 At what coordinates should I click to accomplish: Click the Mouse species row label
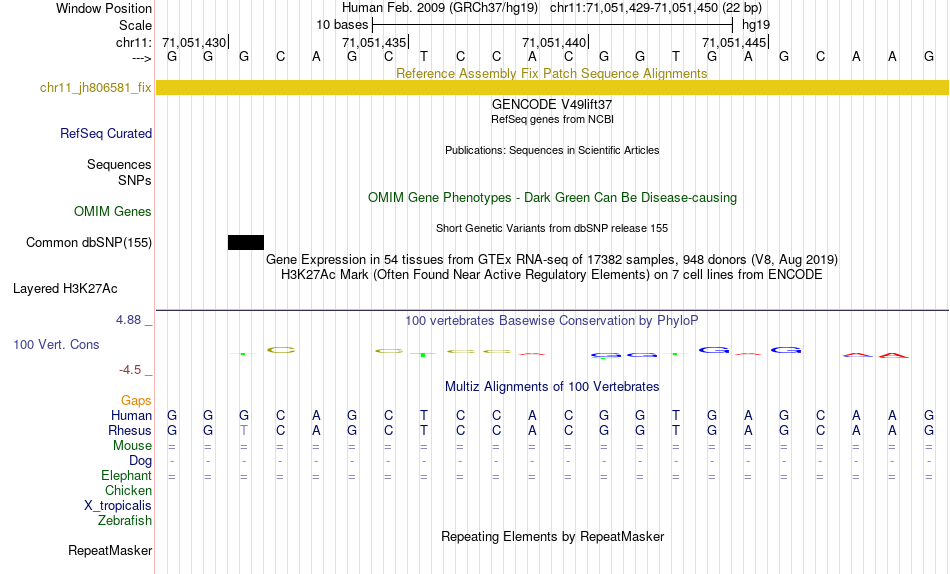point(132,446)
